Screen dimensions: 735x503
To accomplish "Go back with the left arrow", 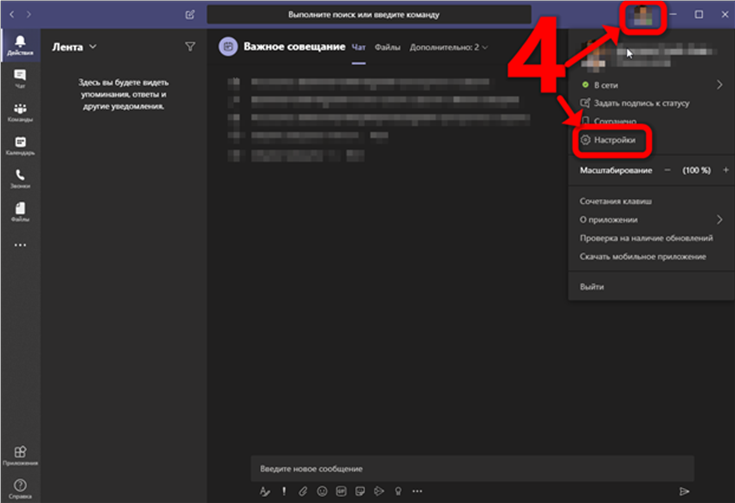I will [12, 15].
